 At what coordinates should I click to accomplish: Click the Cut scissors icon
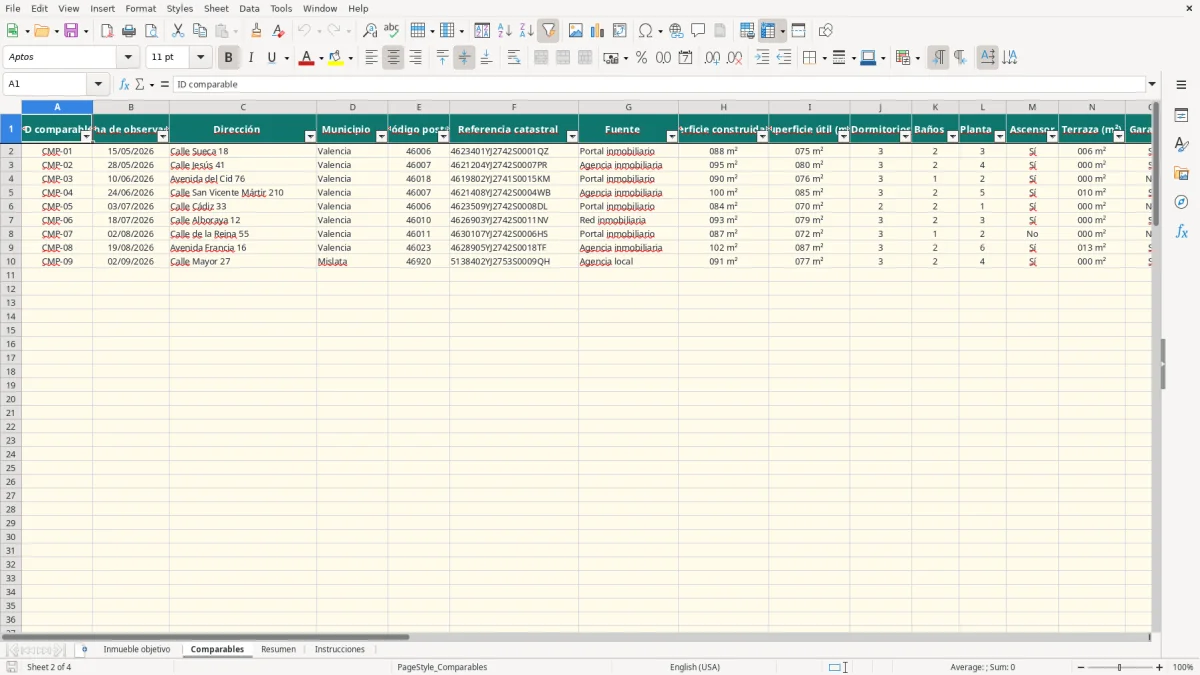178,31
